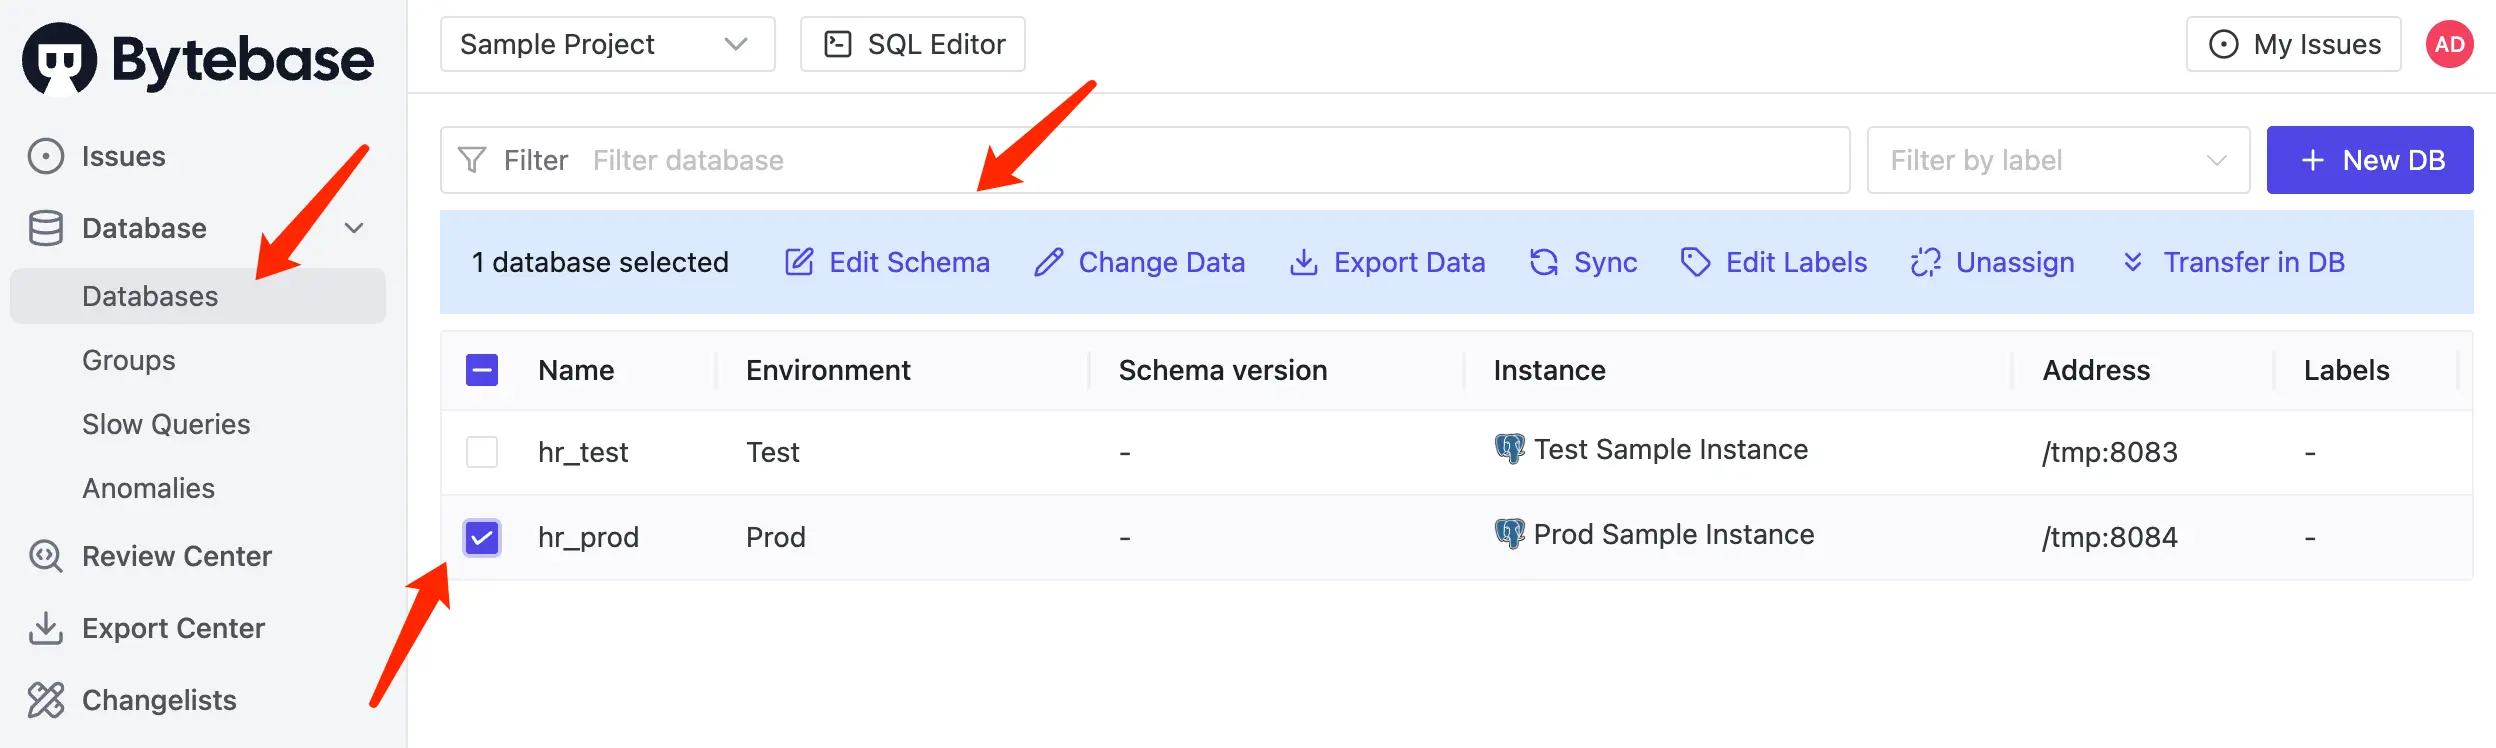The height and width of the screenshot is (748, 2496).
Task: Click the Transfer in DB chevrons icon
Action: [2133, 262]
